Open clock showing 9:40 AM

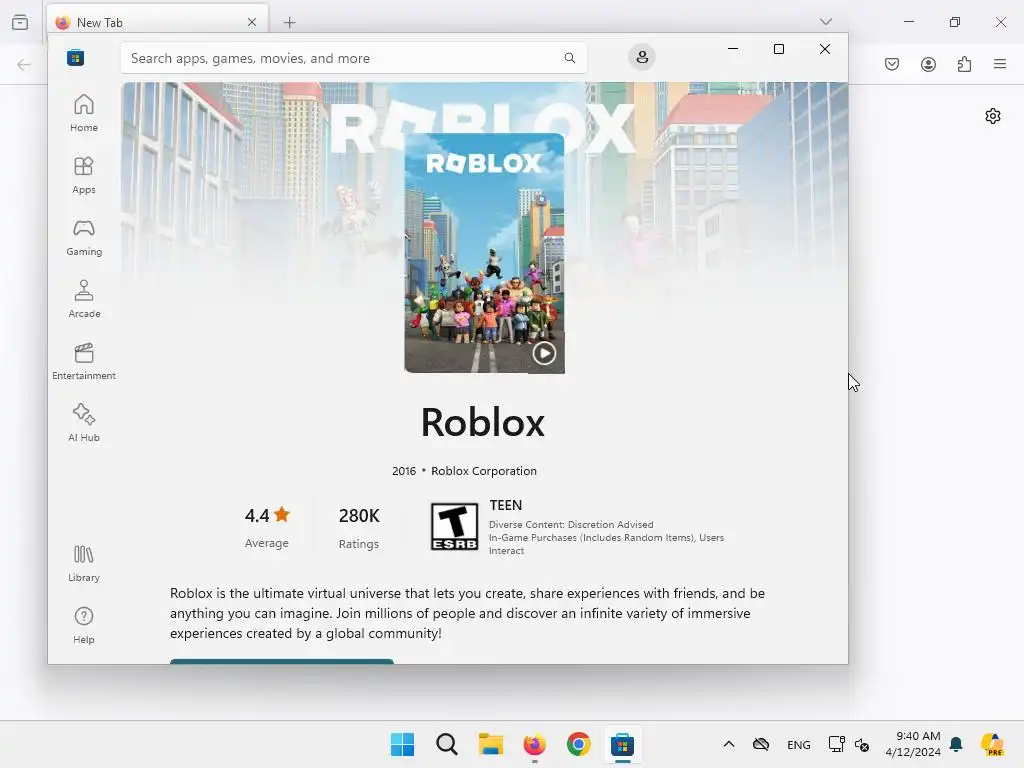(913, 744)
